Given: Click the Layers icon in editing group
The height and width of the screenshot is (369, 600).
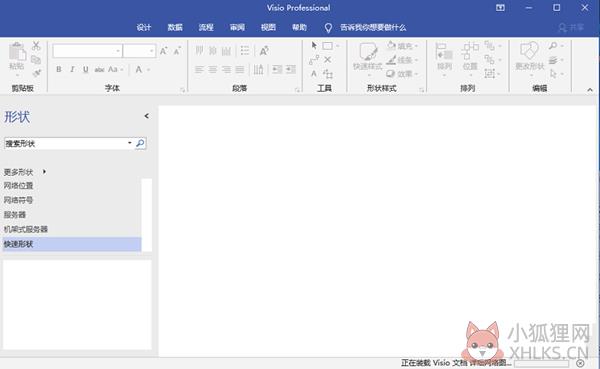Looking at the screenshot, I should pos(553,60).
